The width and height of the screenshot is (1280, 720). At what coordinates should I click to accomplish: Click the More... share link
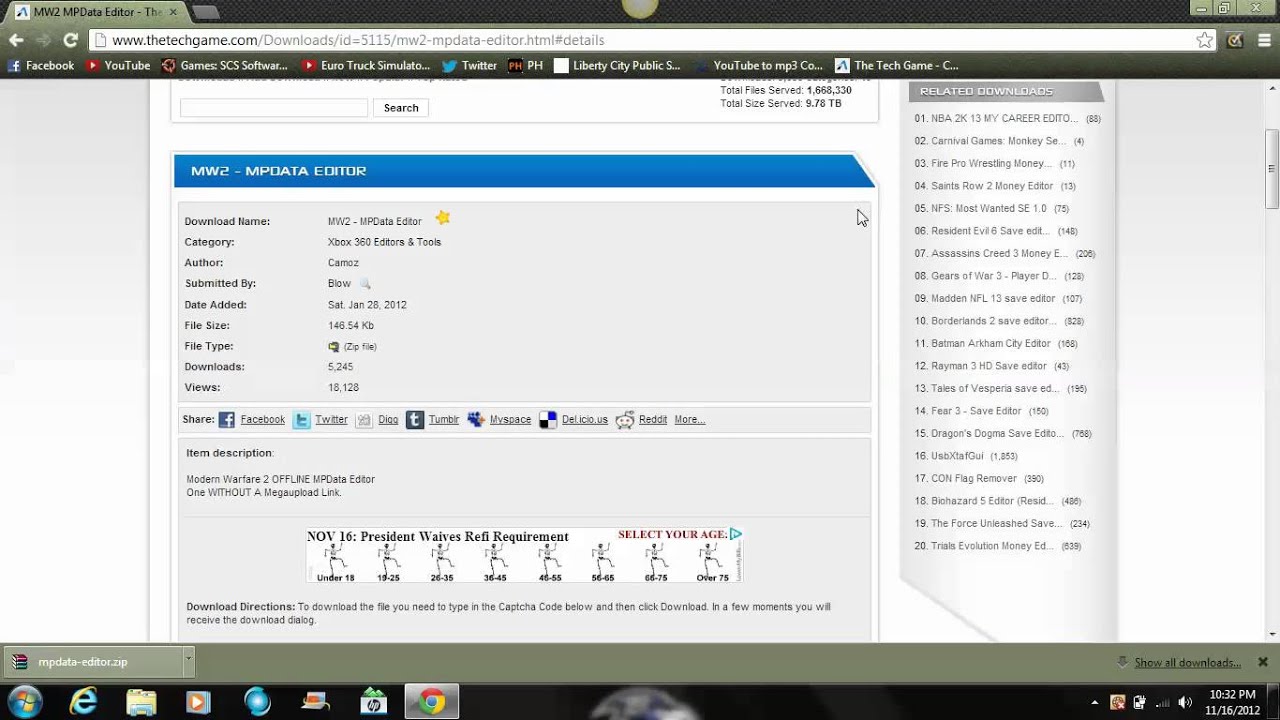(689, 420)
